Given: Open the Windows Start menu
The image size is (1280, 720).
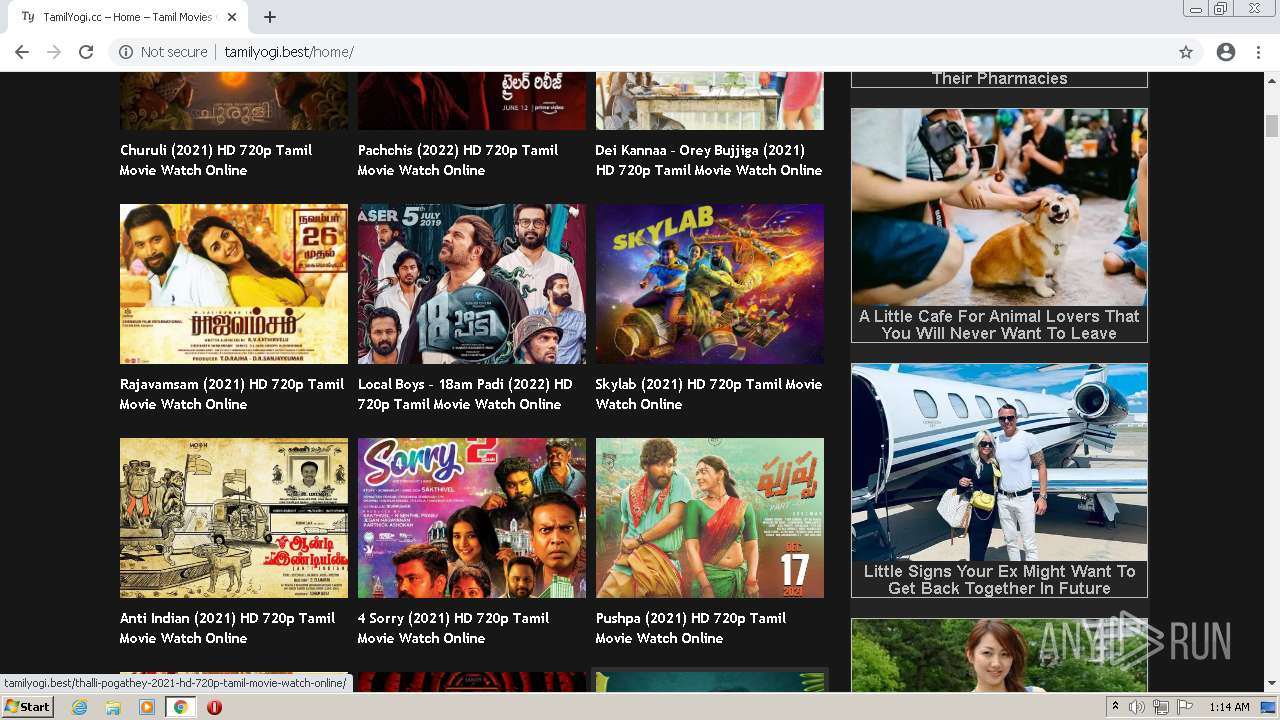Looking at the screenshot, I should 27,707.
